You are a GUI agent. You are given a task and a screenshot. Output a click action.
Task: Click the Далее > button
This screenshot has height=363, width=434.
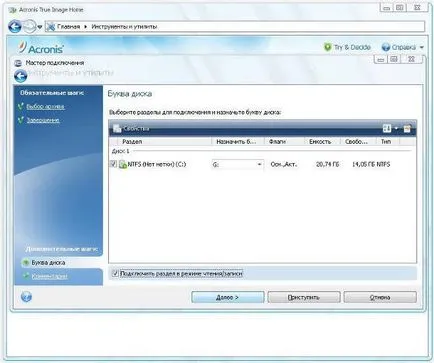(227, 297)
